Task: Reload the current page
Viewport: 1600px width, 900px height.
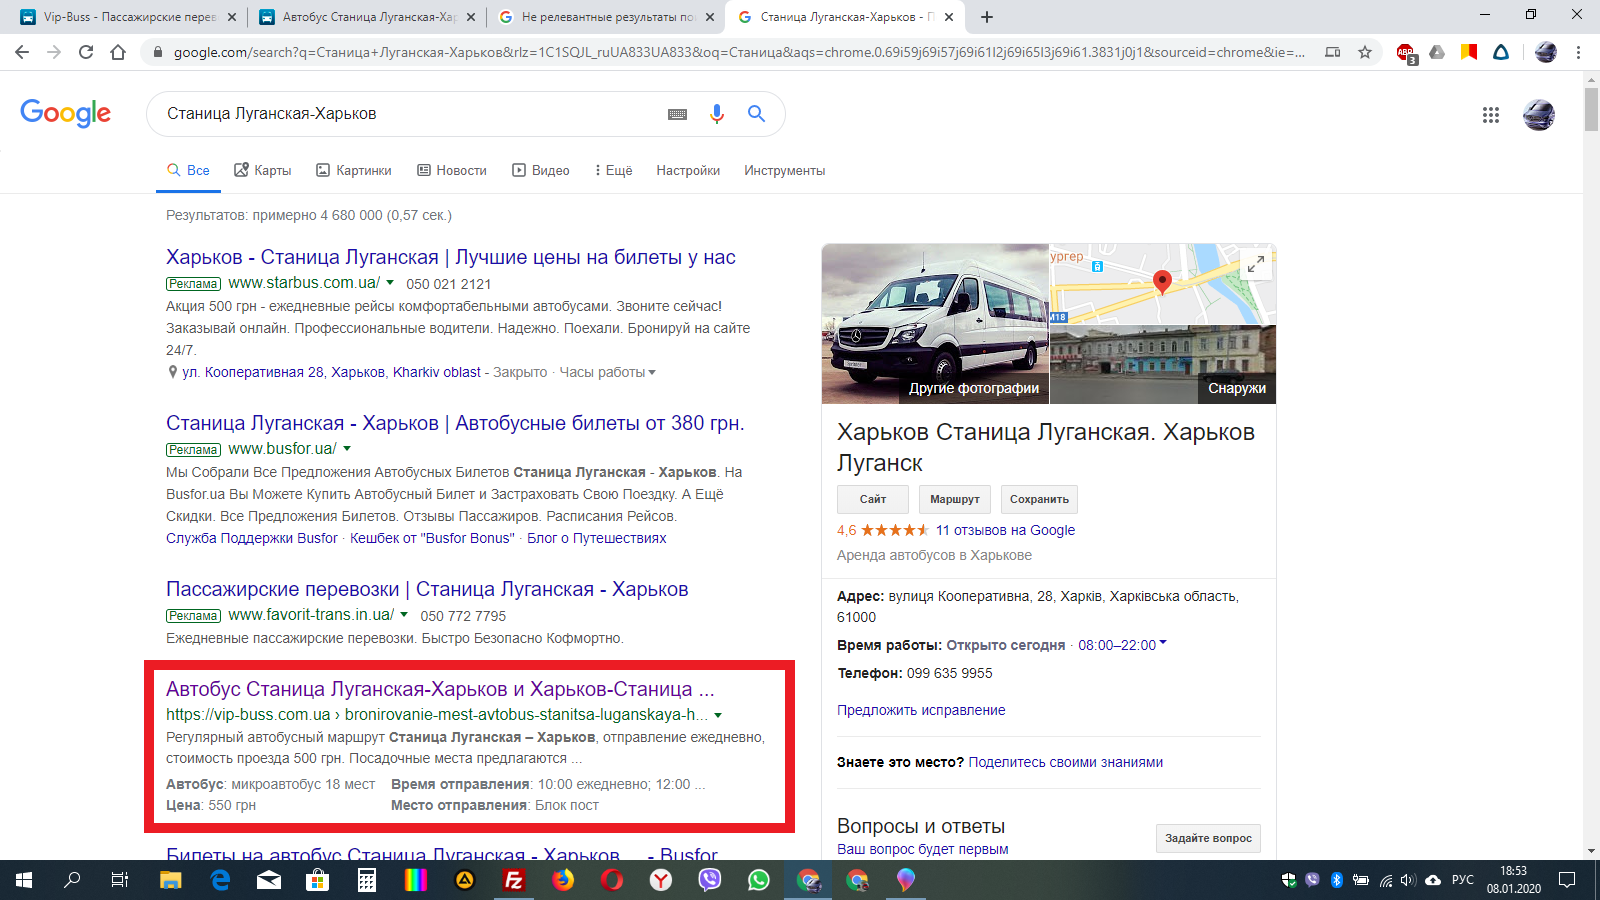Action: [x=86, y=52]
